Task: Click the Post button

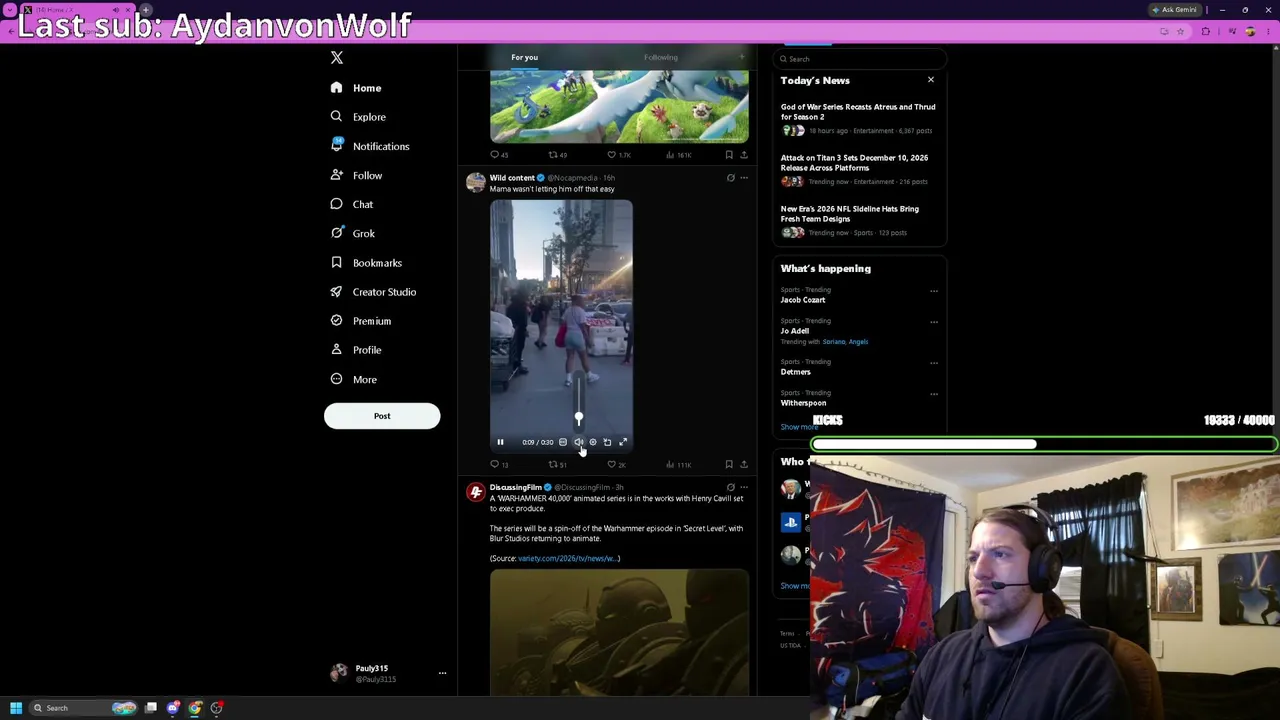Action: (382, 416)
